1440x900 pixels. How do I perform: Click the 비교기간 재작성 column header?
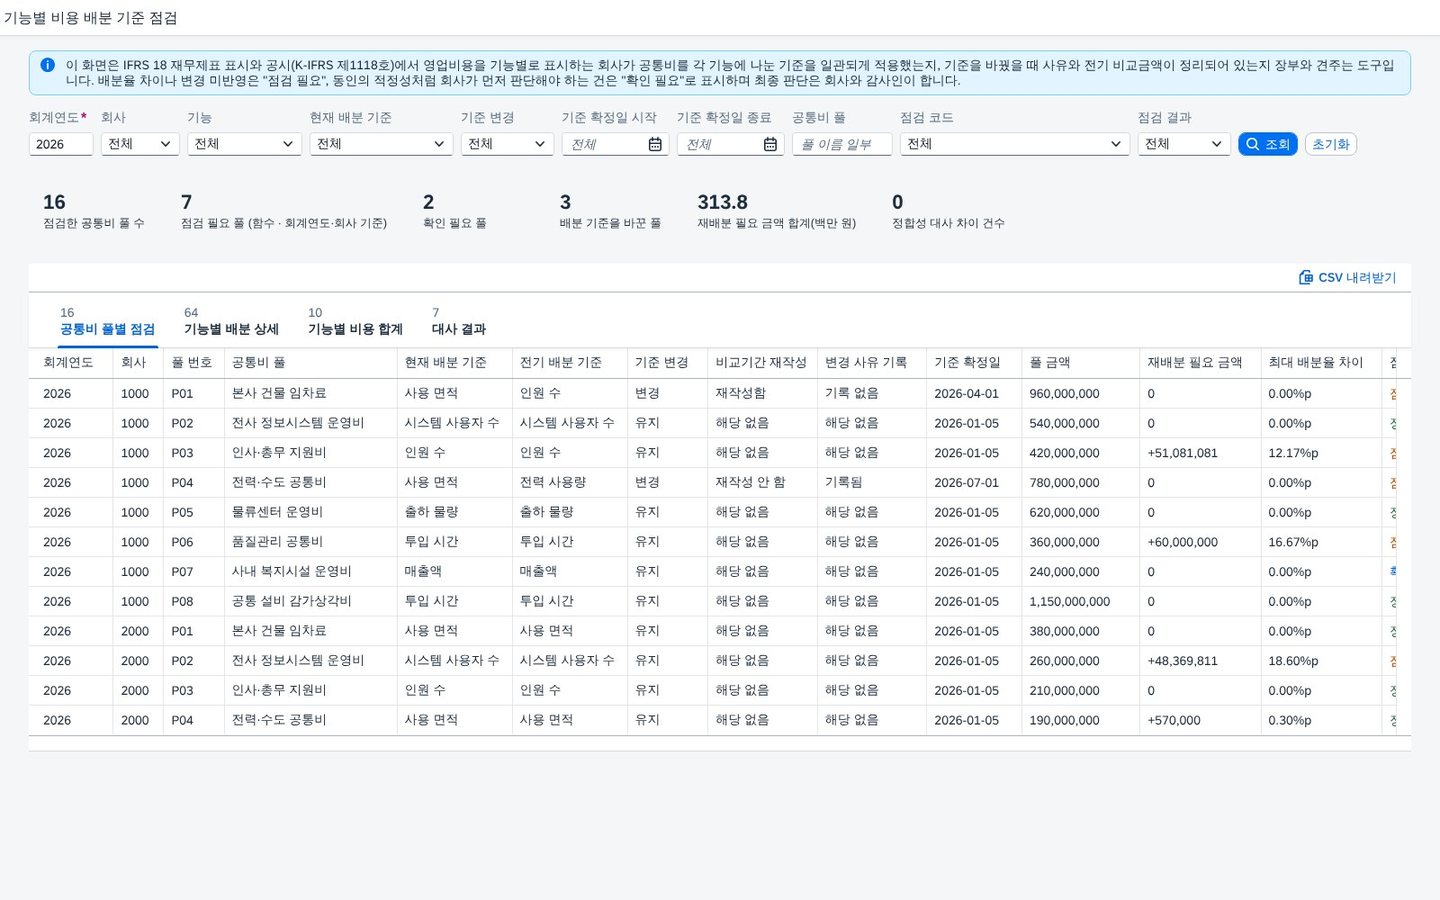[x=761, y=362]
